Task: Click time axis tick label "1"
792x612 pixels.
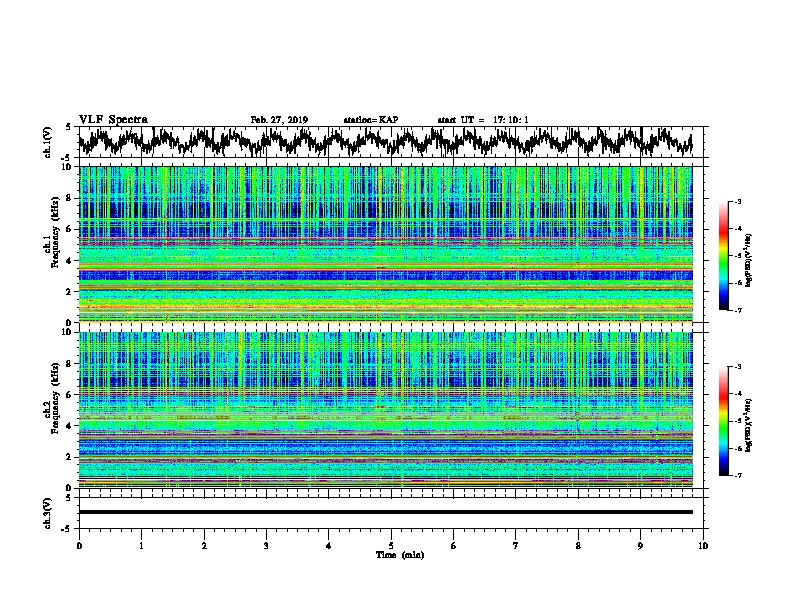Action: (x=141, y=546)
